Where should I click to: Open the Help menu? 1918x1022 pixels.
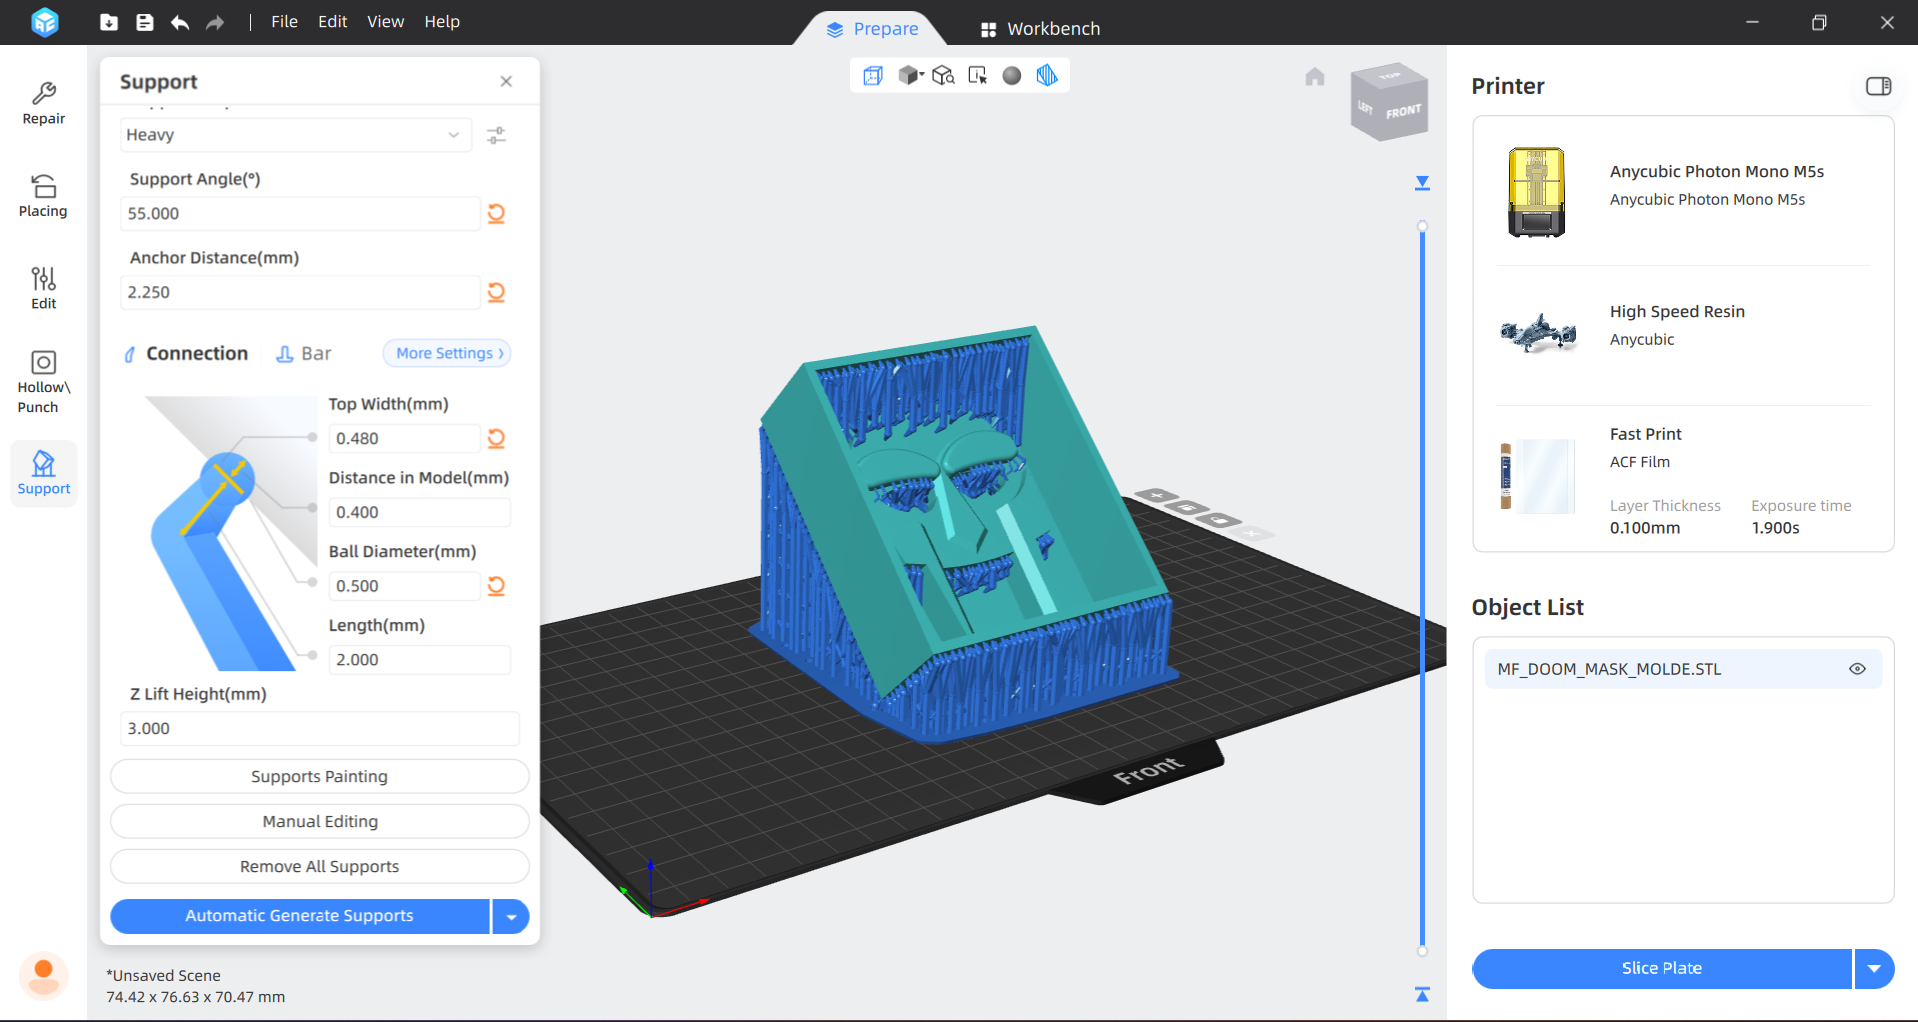pyautogui.click(x=442, y=22)
